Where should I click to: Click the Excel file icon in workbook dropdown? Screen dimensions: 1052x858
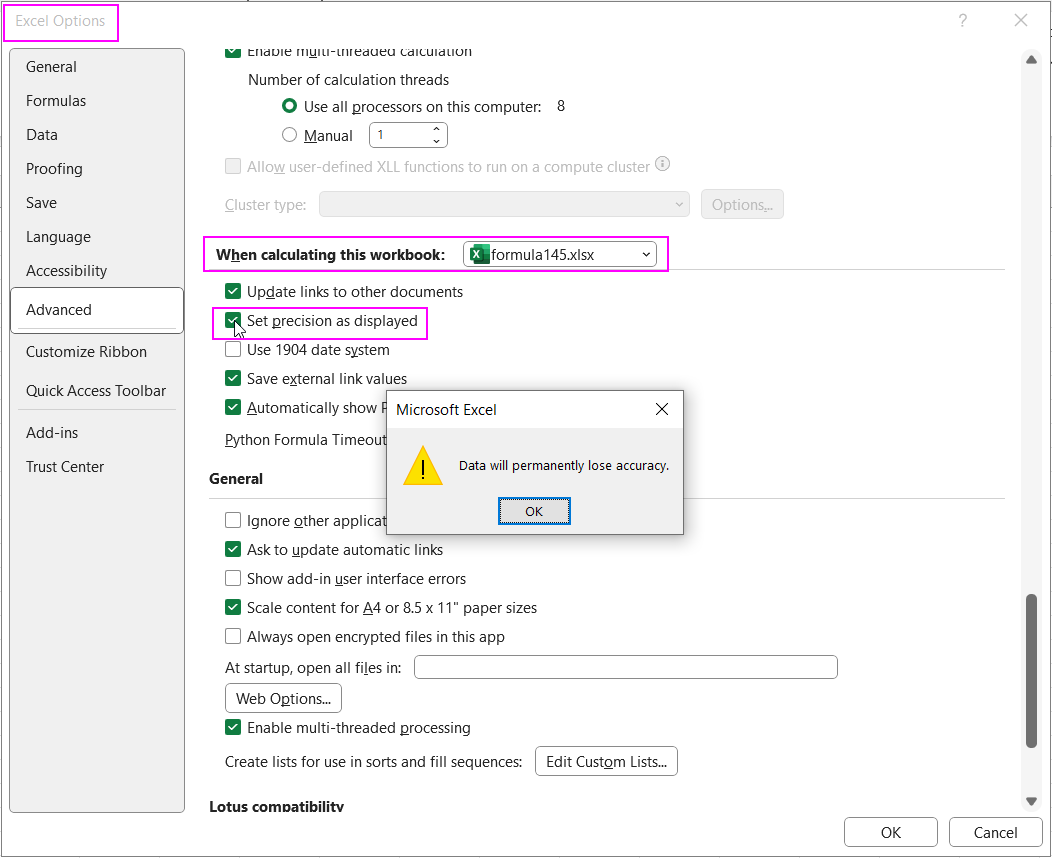(x=479, y=255)
